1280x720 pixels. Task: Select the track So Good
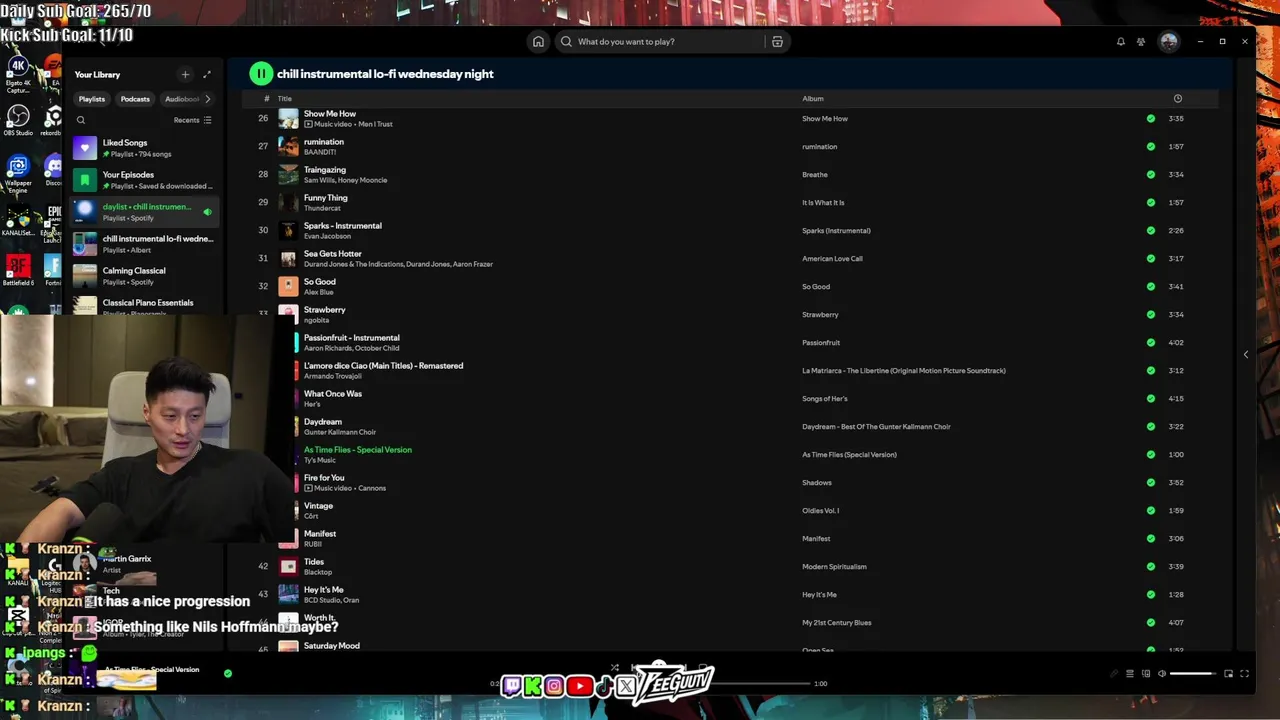tap(320, 282)
